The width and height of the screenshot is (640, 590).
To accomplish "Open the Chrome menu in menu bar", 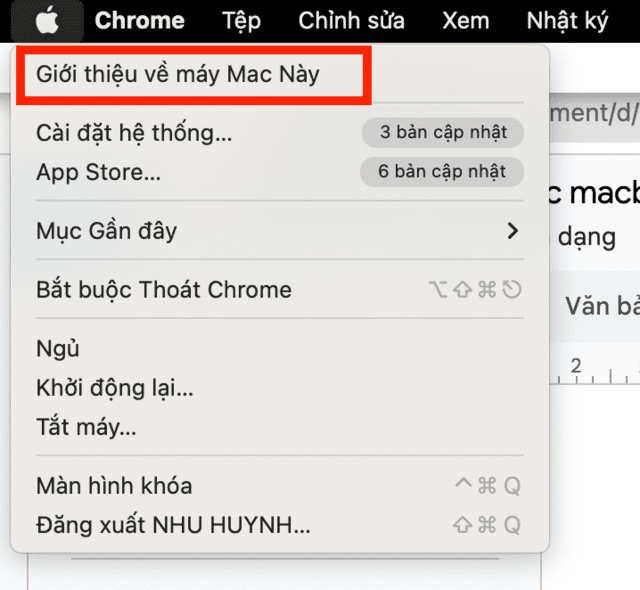I will click(140, 20).
